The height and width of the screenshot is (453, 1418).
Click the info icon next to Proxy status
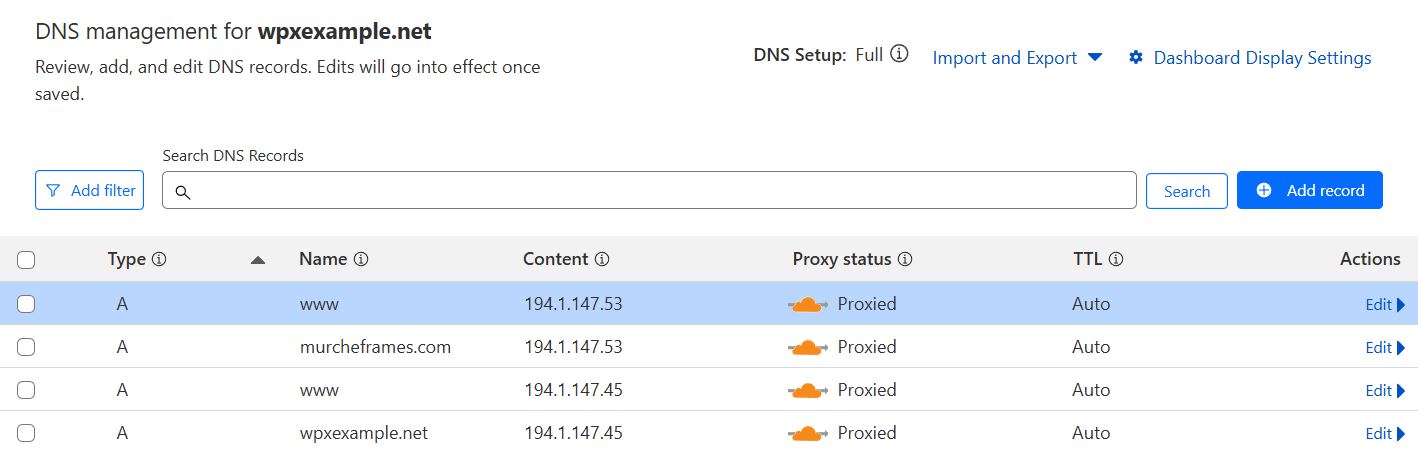[x=905, y=259]
